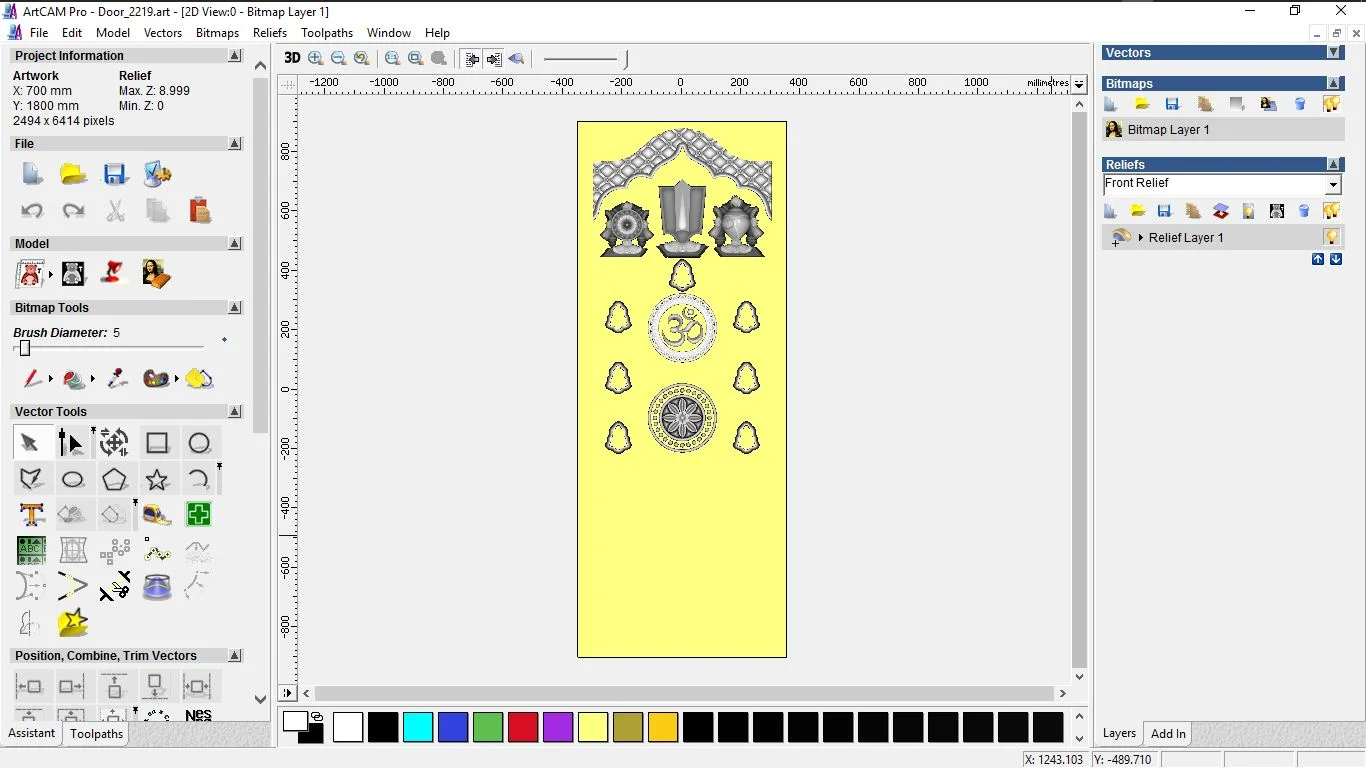Choose the Create Polygon vector tool
This screenshot has height=768, width=1366.
point(115,480)
